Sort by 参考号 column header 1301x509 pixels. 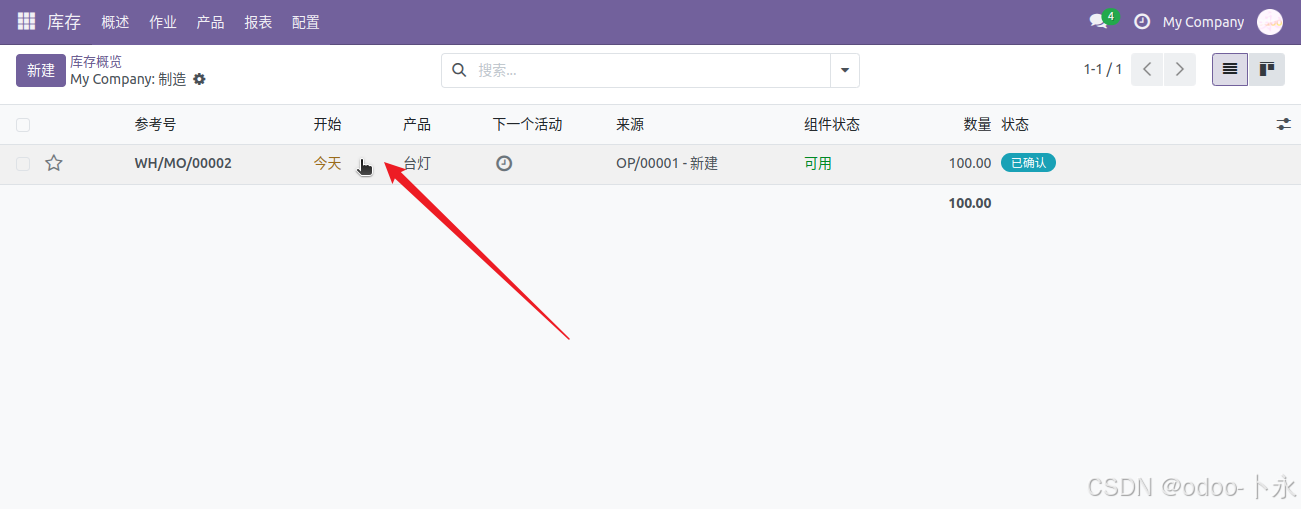tap(156, 125)
